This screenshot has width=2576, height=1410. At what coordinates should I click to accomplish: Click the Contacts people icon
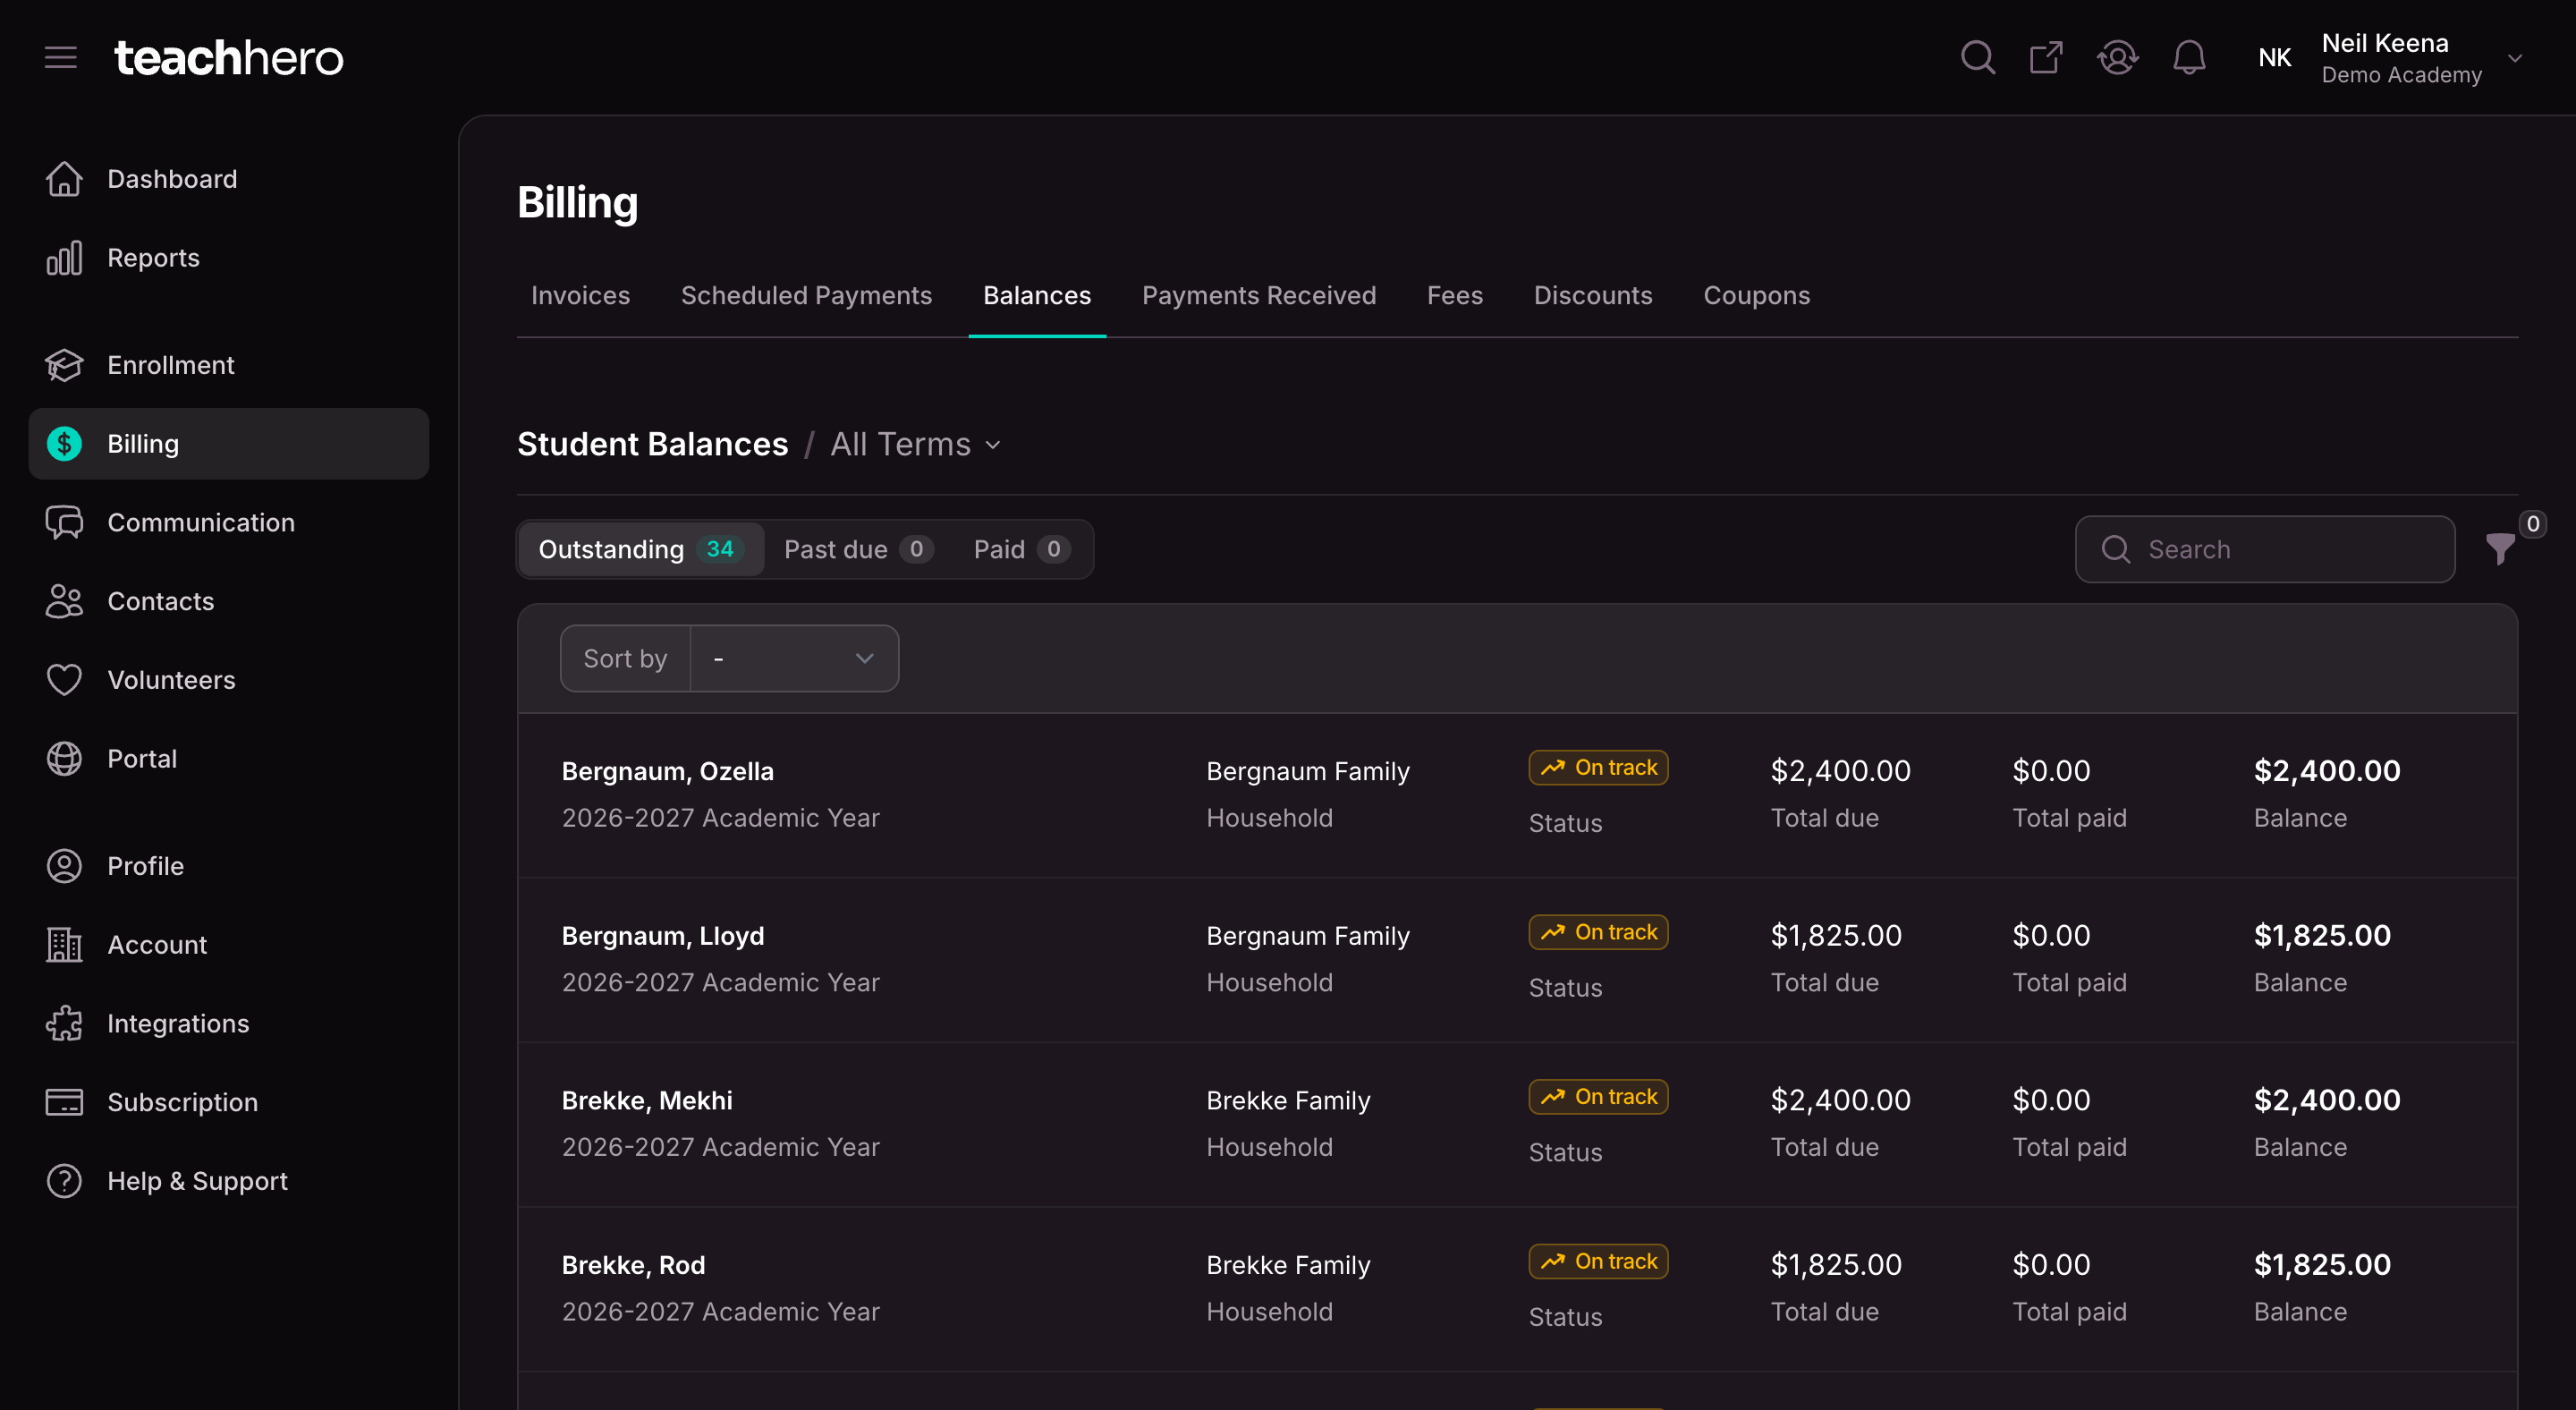pyautogui.click(x=64, y=601)
